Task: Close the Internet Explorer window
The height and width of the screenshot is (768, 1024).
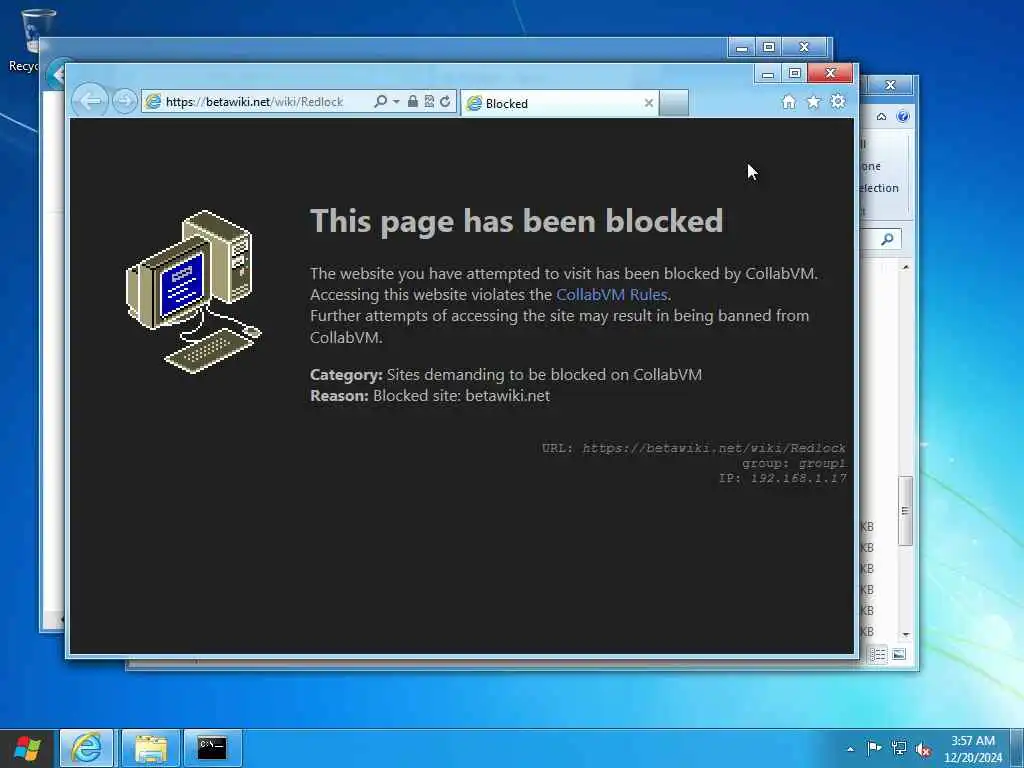Action: pyautogui.click(x=831, y=73)
